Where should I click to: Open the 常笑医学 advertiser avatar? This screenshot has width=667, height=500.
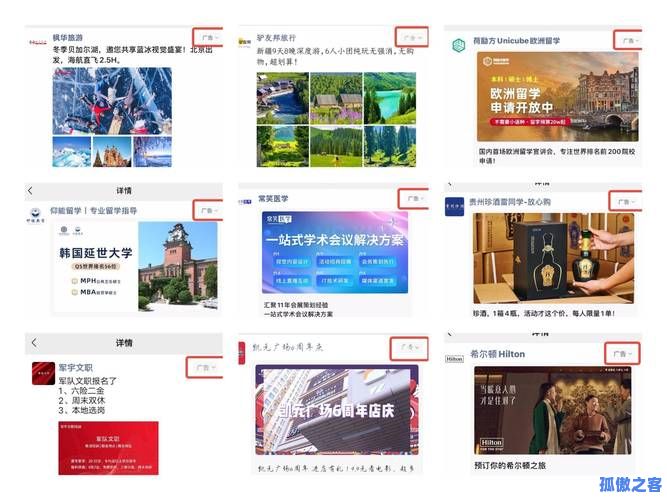[245, 202]
